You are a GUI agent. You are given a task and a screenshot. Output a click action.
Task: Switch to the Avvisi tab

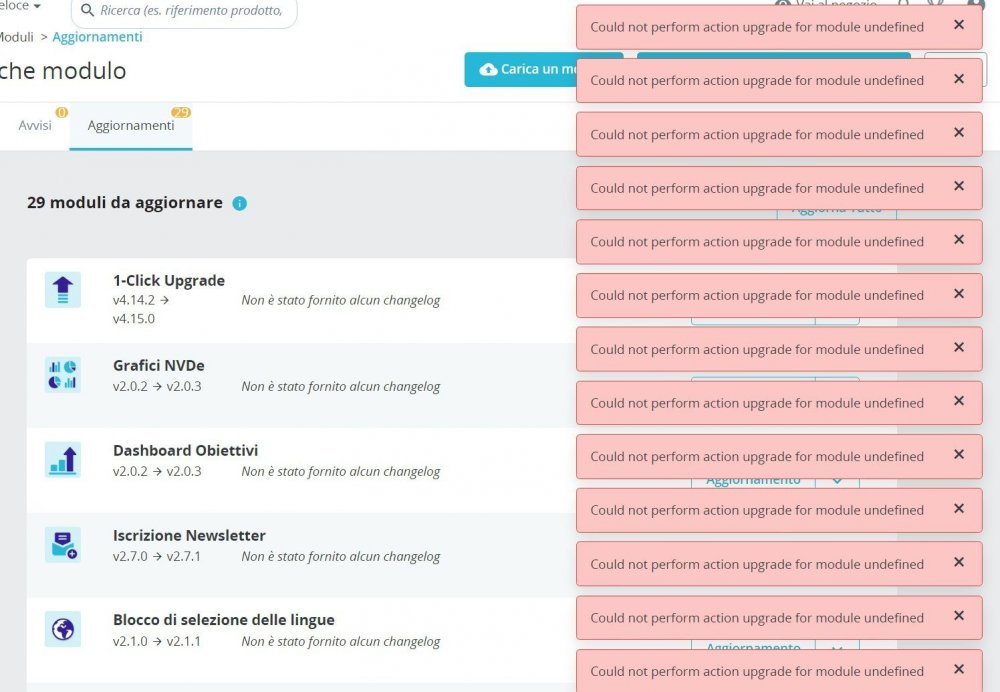click(35, 126)
